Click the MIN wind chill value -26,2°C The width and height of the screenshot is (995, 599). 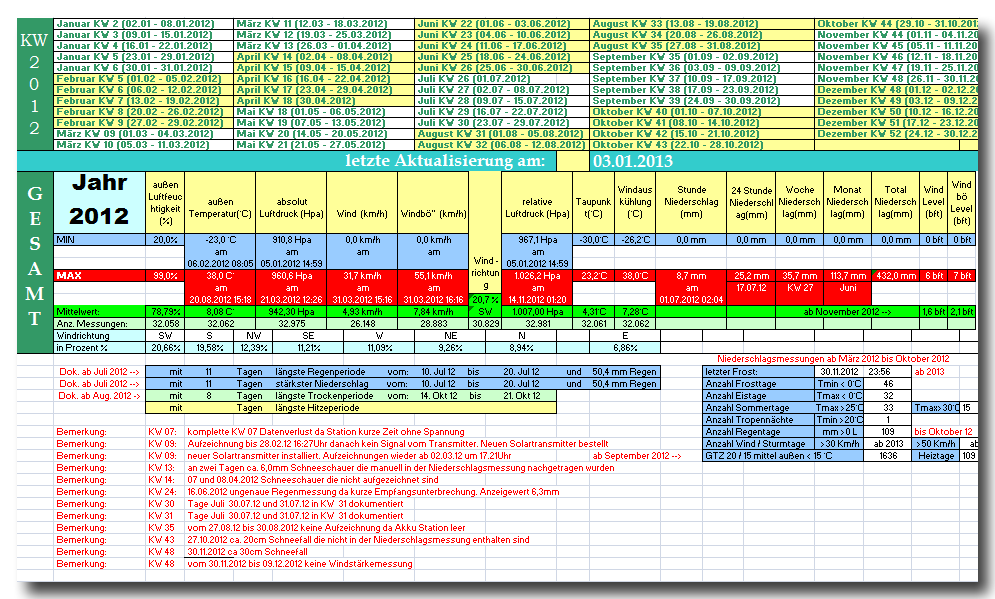coord(635,240)
